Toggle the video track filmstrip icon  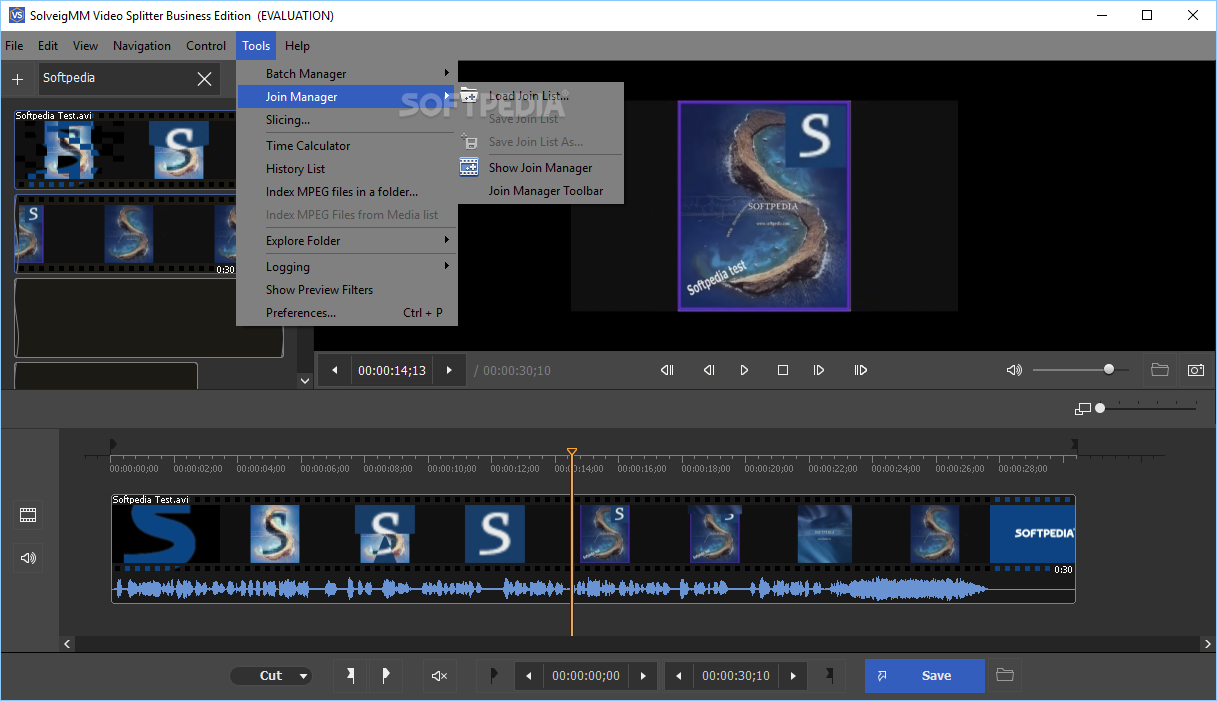coord(28,515)
